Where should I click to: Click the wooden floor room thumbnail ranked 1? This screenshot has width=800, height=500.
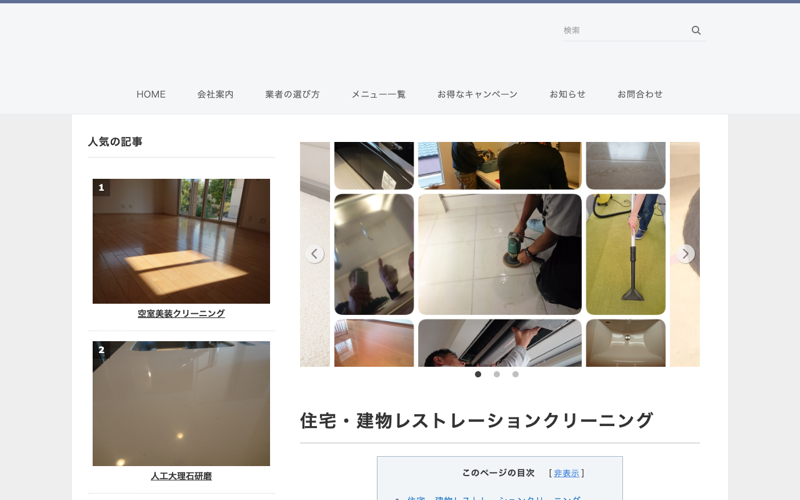point(181,241)
